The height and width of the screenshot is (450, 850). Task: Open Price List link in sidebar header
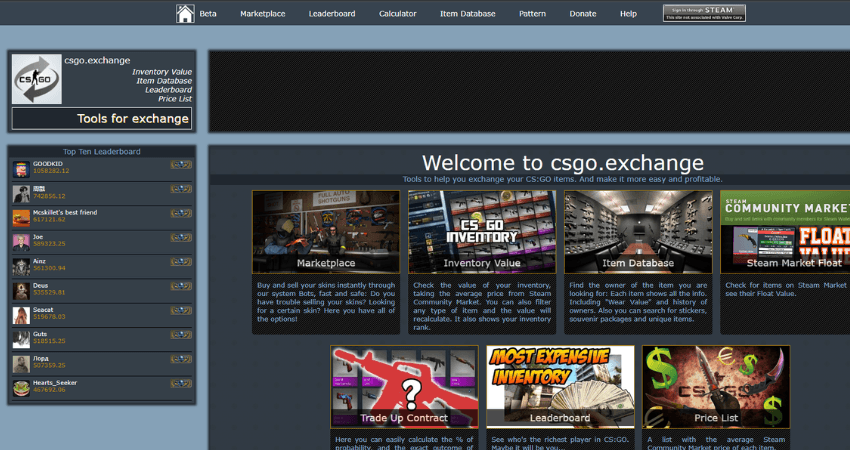(175, 99)
